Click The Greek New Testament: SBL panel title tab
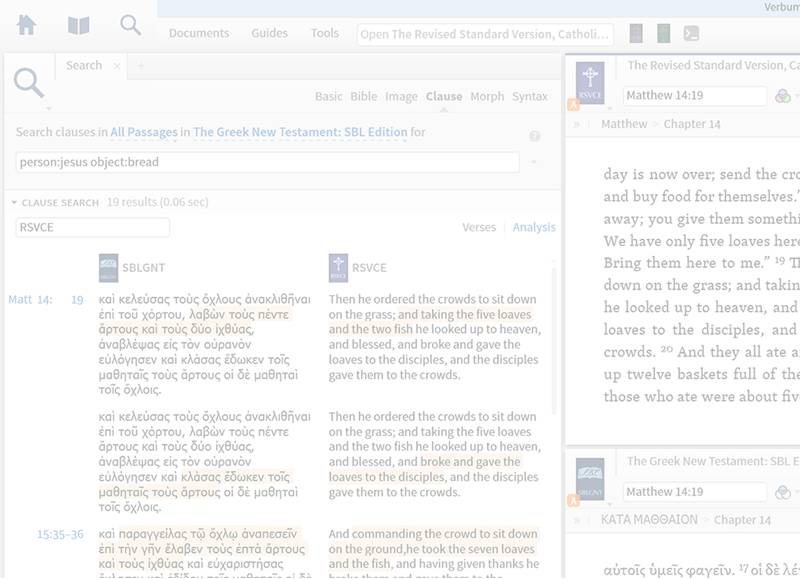800x579 pixels. point(713,461)
